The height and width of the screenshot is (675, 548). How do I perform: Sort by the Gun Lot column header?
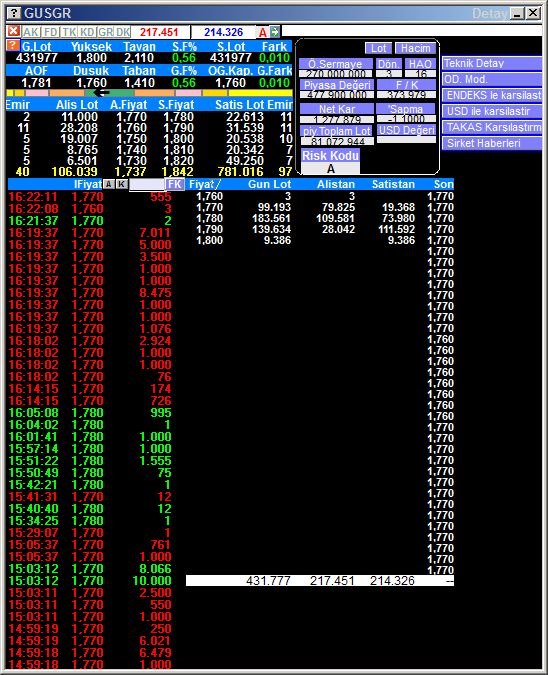pyautogui.click(x=269, y=184)
